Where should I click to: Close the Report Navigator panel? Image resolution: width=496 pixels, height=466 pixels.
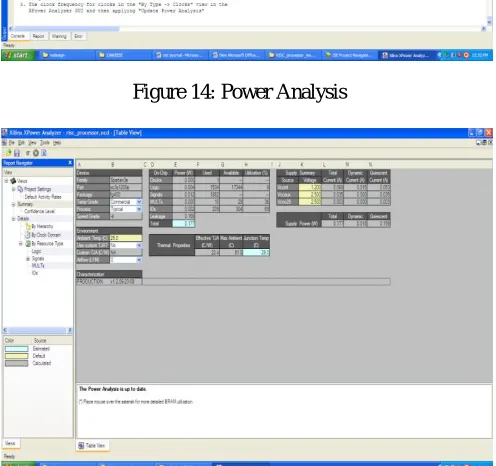(x=70, y=163)
